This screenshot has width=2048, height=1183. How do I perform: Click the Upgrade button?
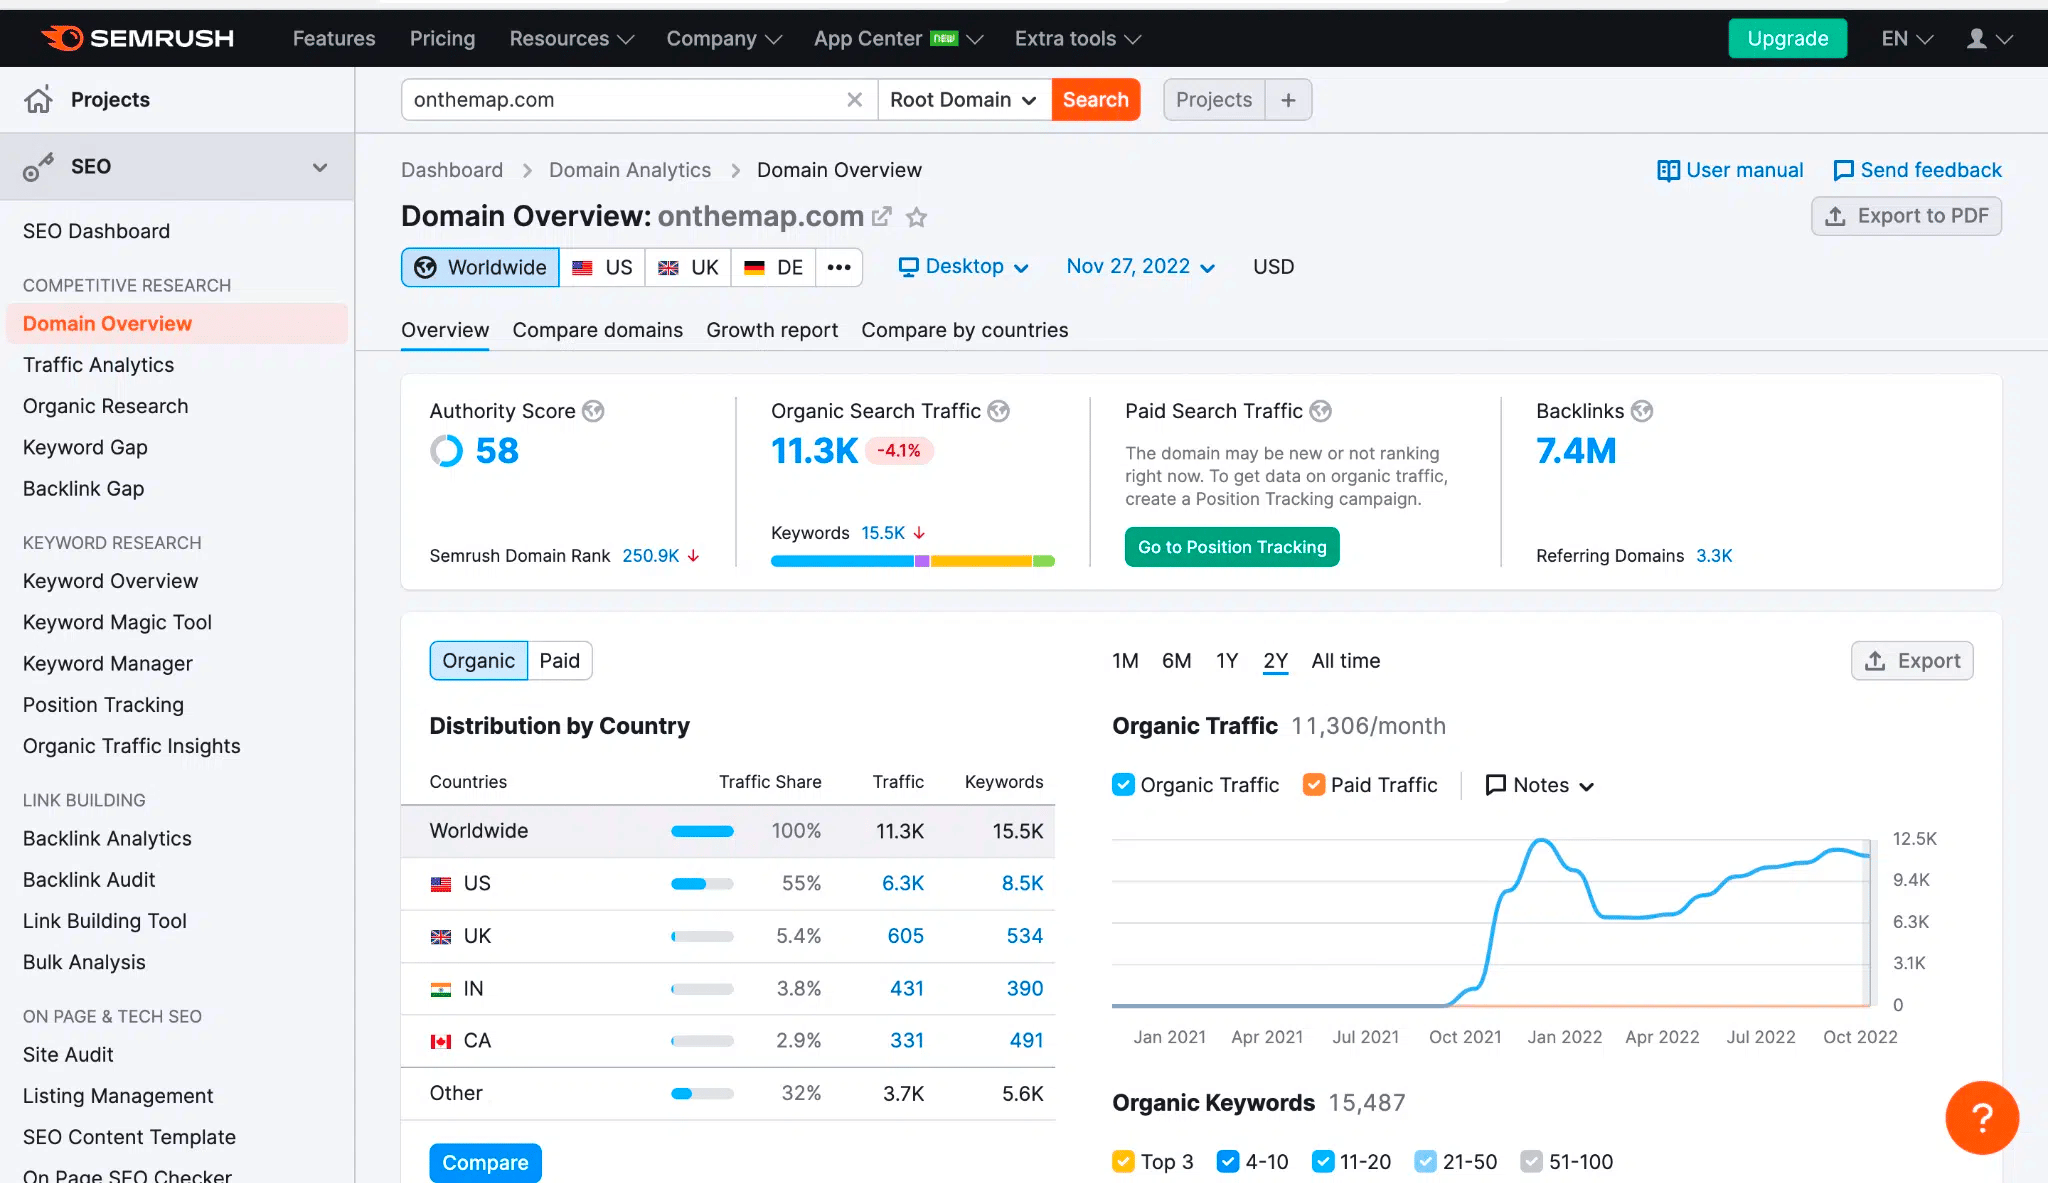tap(1788, 39)
